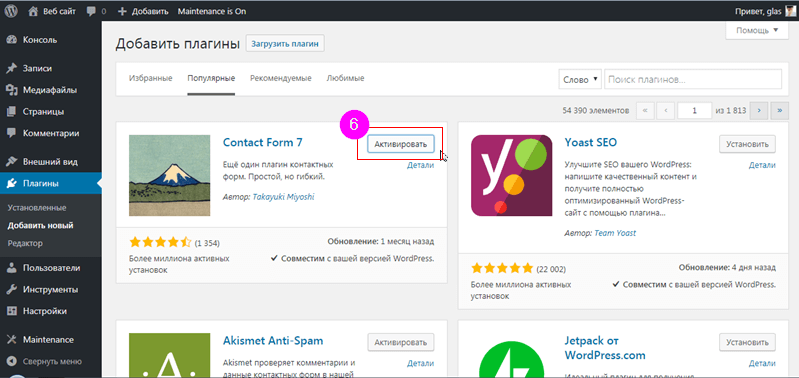This screenshot has height=378, width=799.
Task: Open Детали link for Contact Form 7
Action: tap(420, 165)
